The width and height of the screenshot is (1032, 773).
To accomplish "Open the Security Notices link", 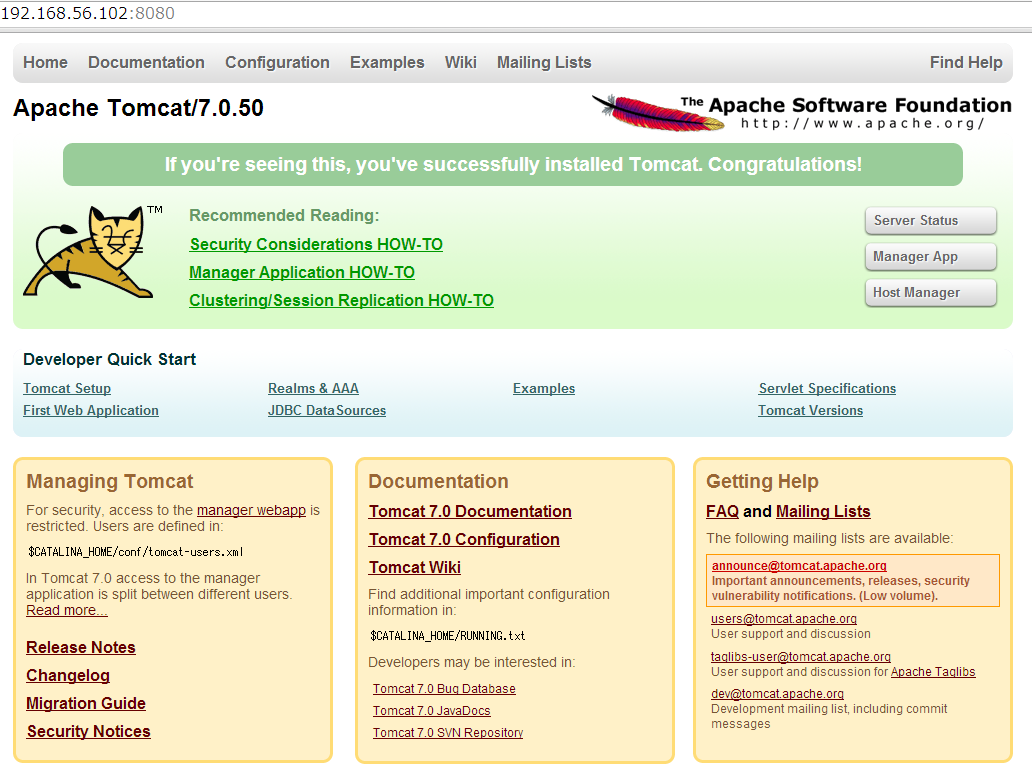I will (89, 732).
